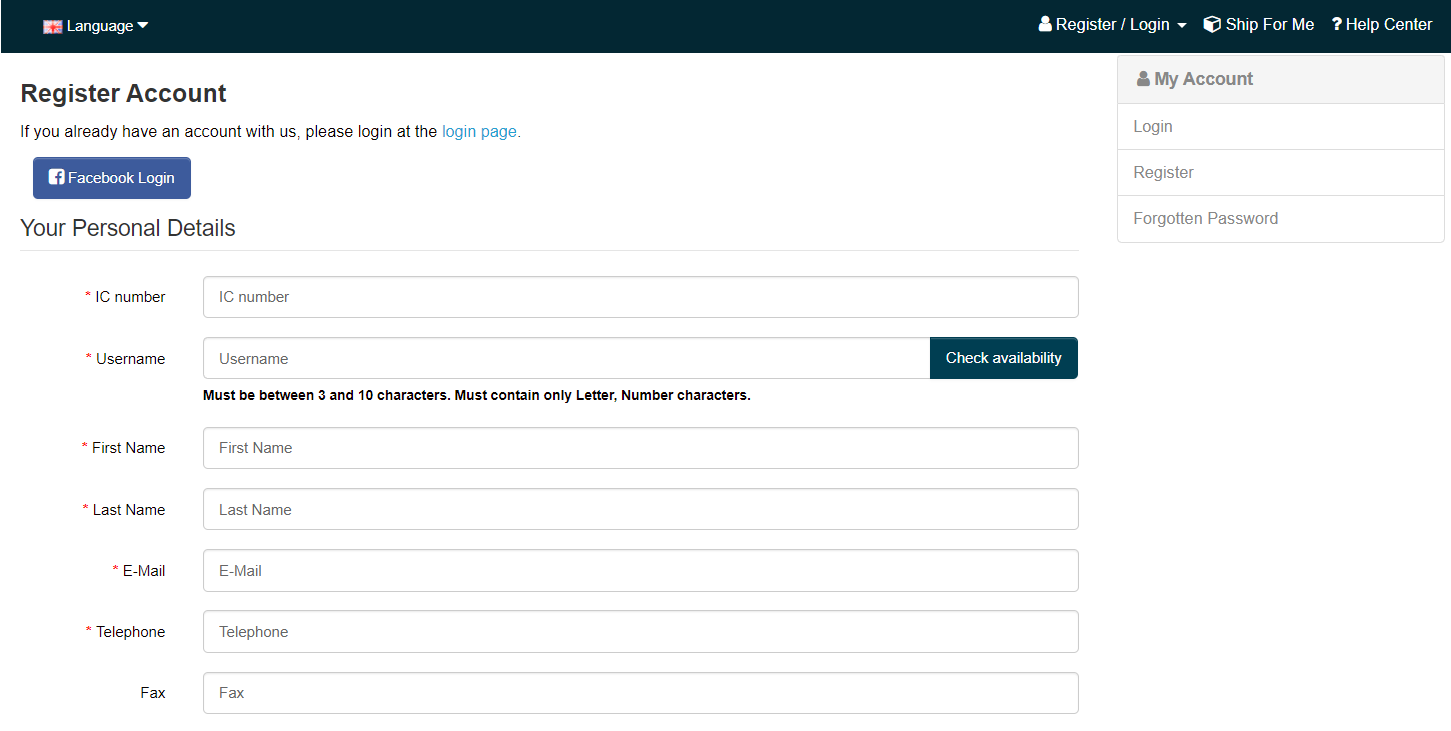Open the Help Center link
Image resolution: width=1451 pixels, height=731 pixels.
tap(1382, 25)
